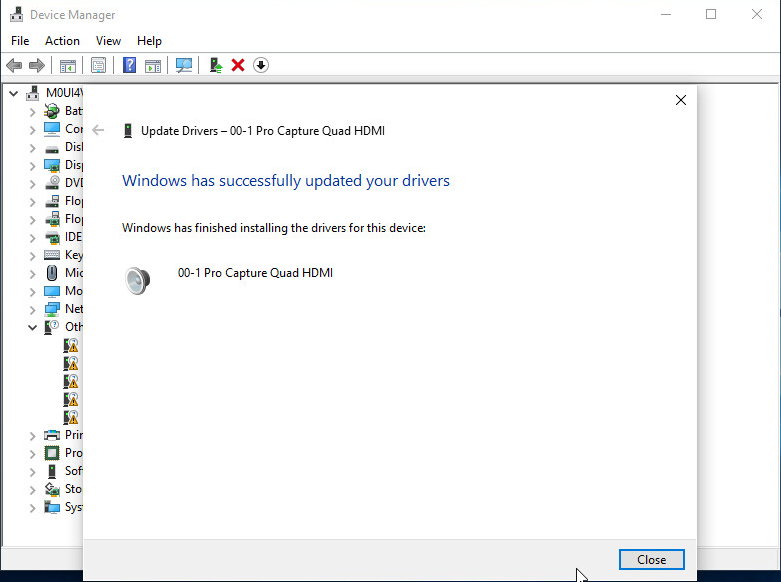Image resolution: width=781 pixels, height=582 pixels.
Task: Expand the DVD drives tree node
Action: click(32, 184)
